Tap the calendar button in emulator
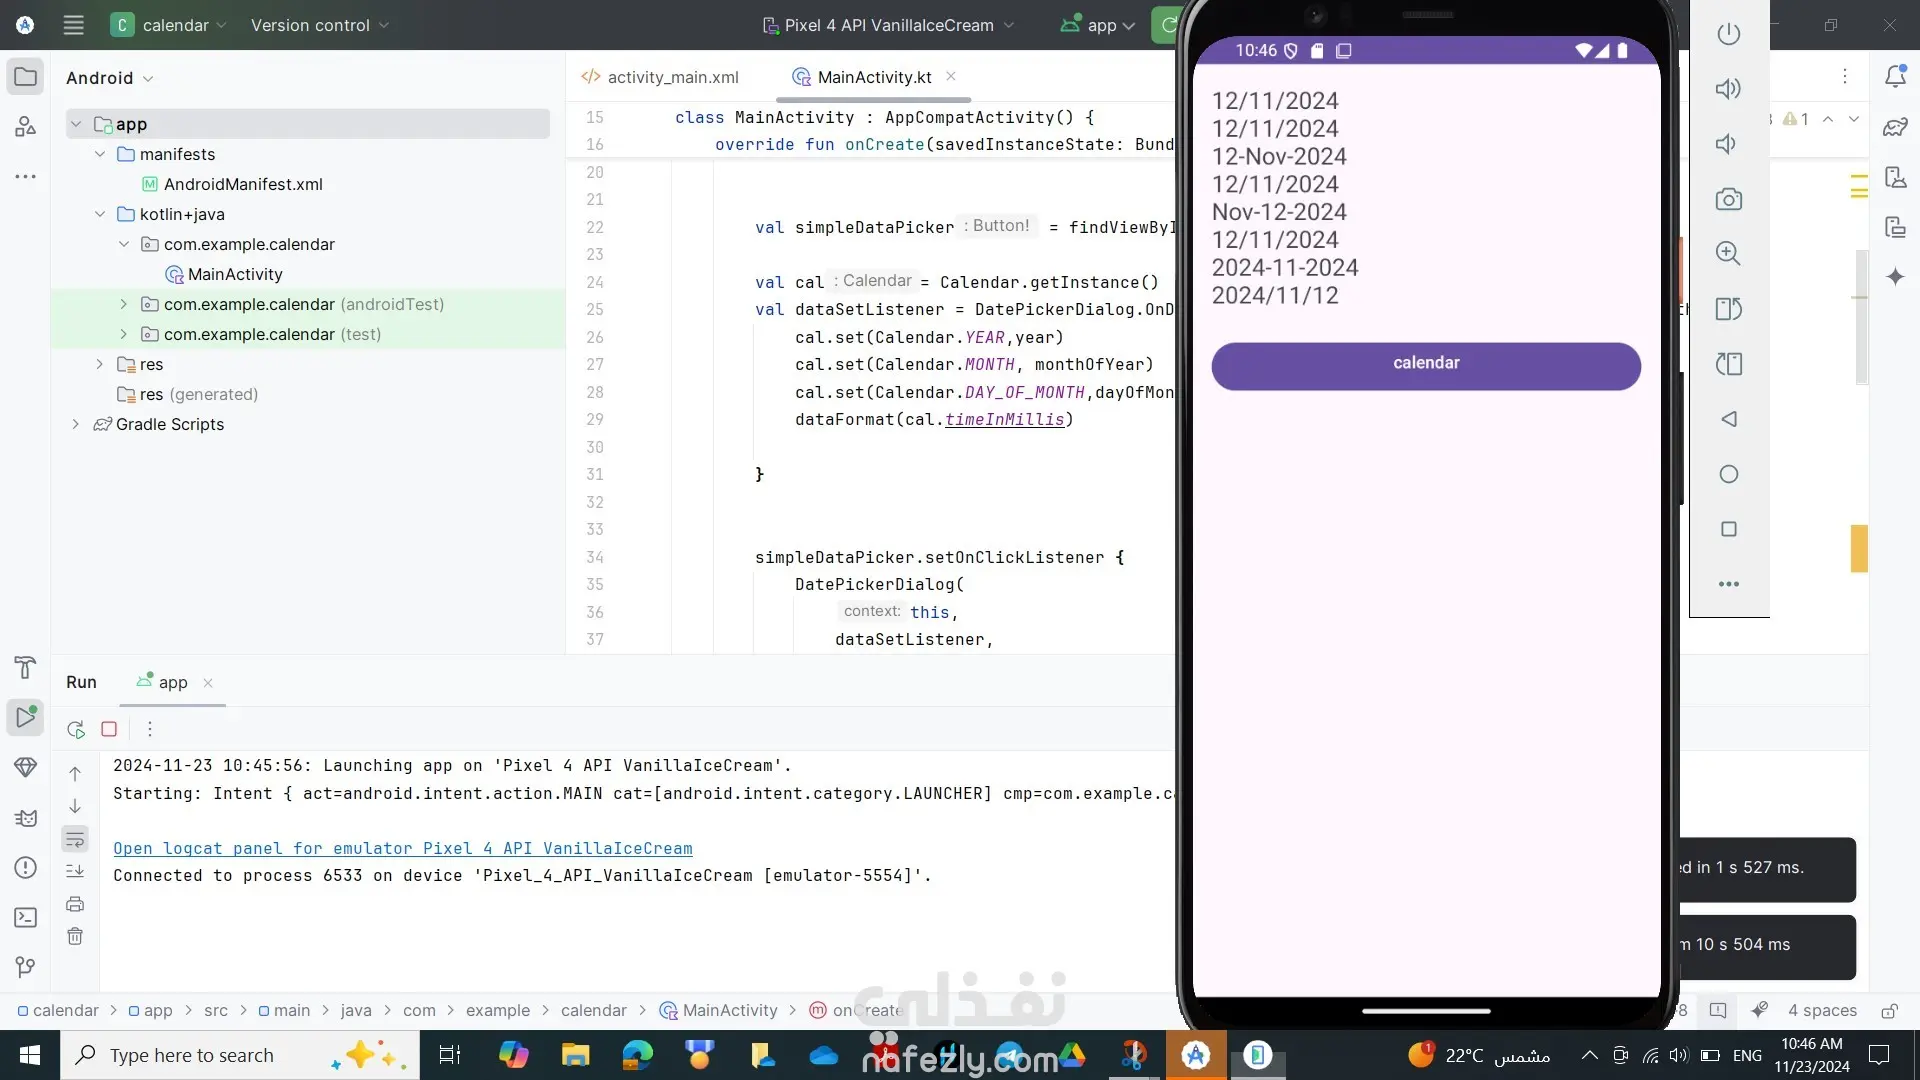The width and height of the screenshot is (1920, 1080). coord(1425,364)
